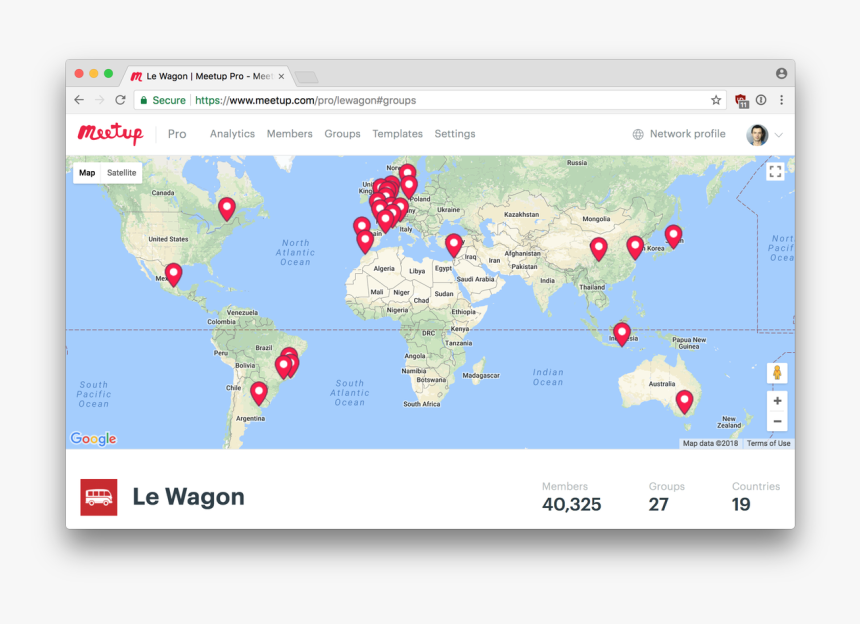Click the URL address bar
Screen dimensions: 860x624
tap(428, 100)
